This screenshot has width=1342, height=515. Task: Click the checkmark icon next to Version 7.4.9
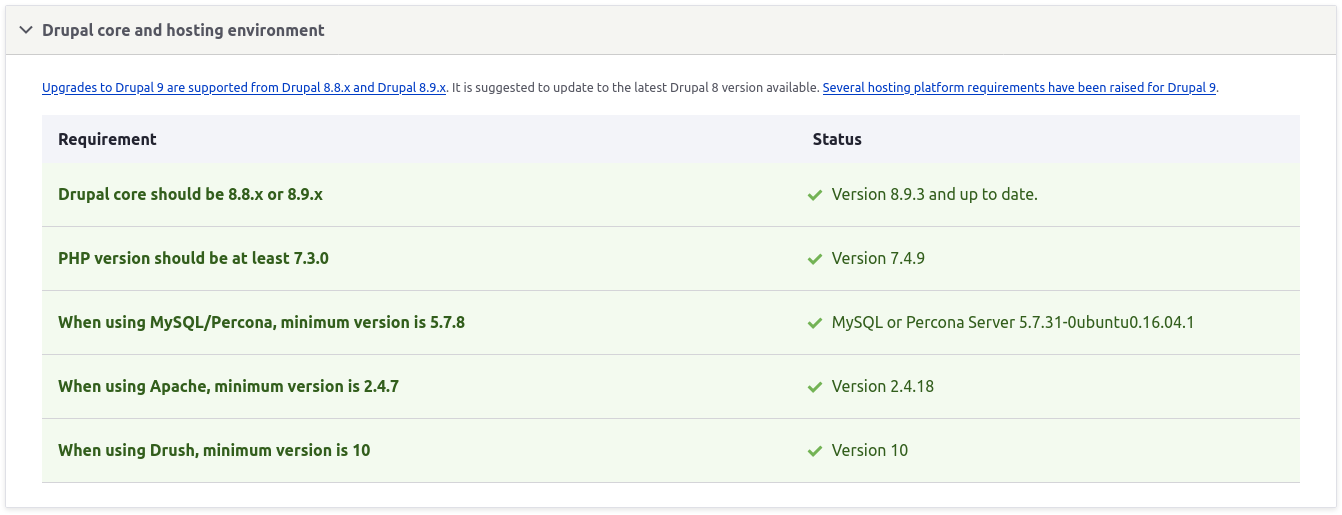814,259
